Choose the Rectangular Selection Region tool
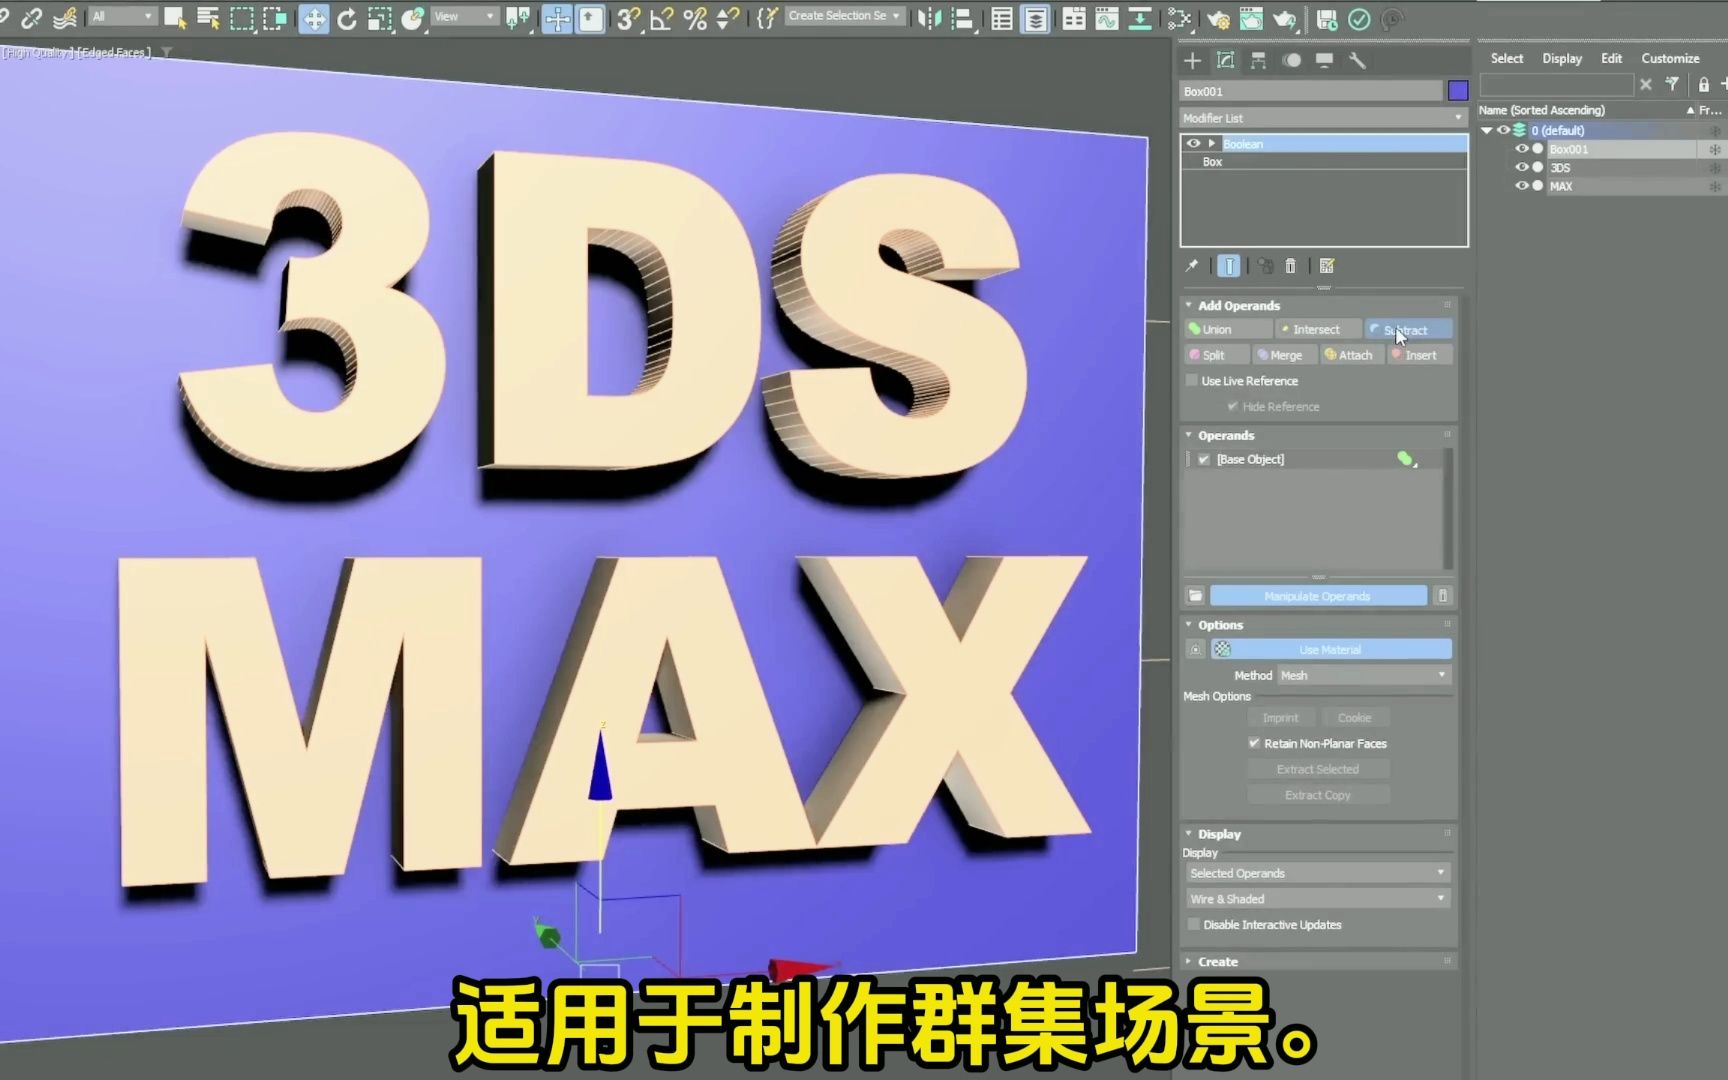This screenshot has height=1080, width=1728. (x=241, y=18)
